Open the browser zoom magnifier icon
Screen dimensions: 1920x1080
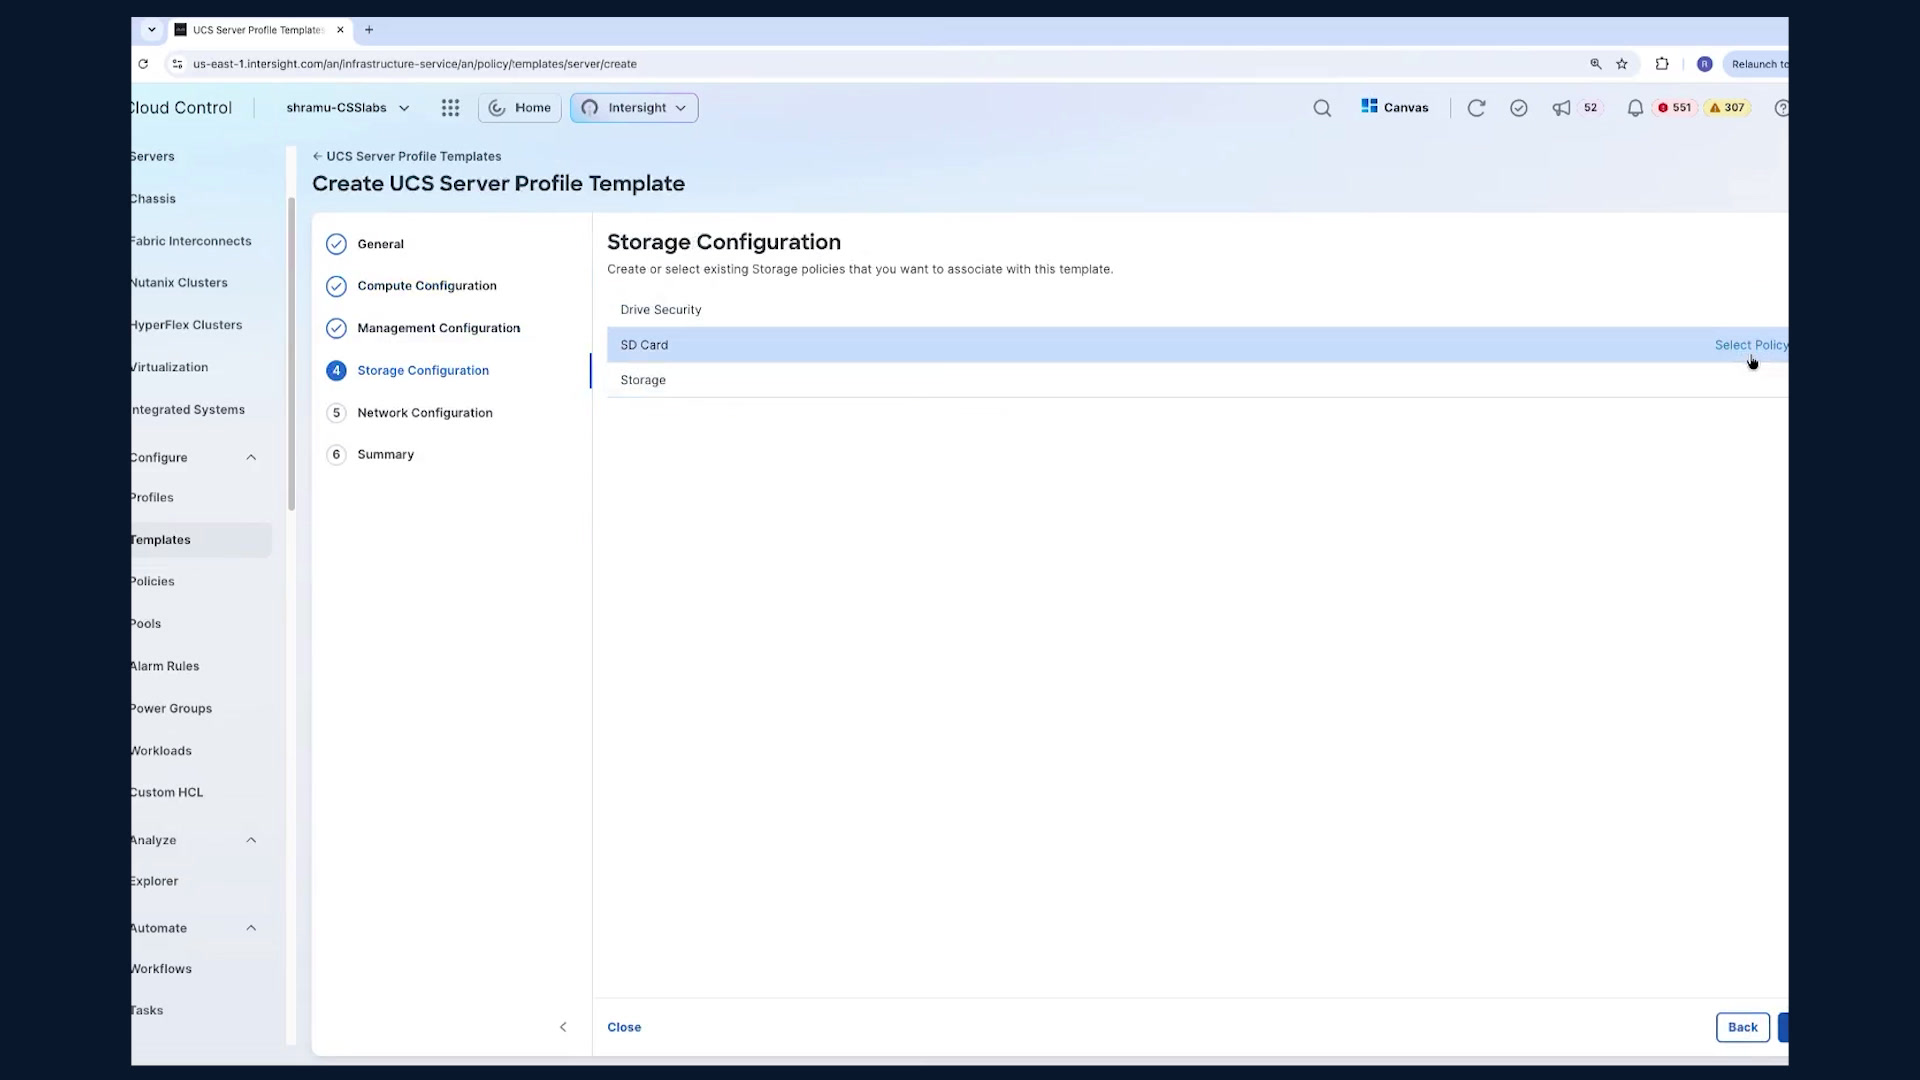point(1595,64)
